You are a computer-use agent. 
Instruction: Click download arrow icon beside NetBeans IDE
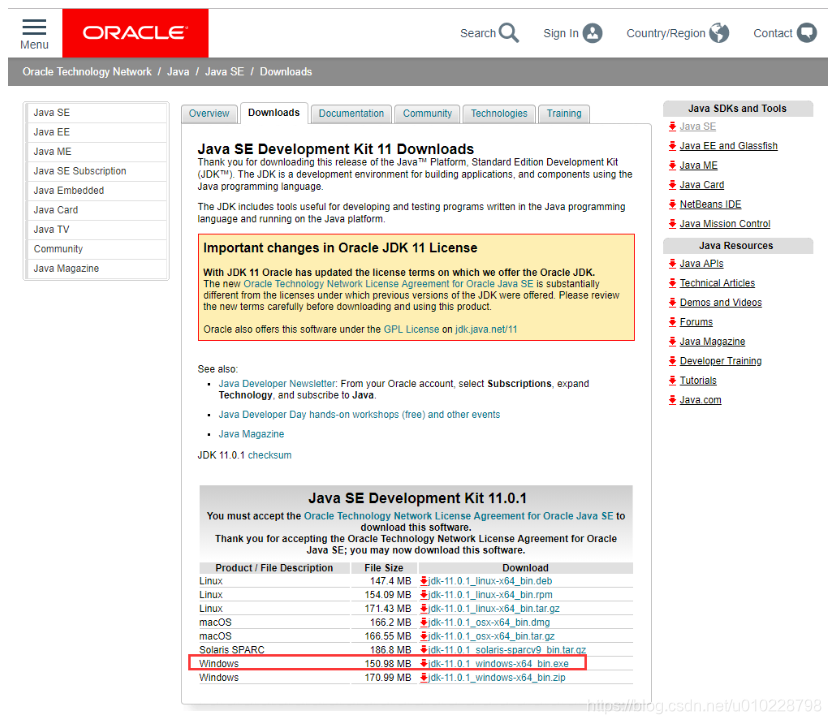click(672, 204)
